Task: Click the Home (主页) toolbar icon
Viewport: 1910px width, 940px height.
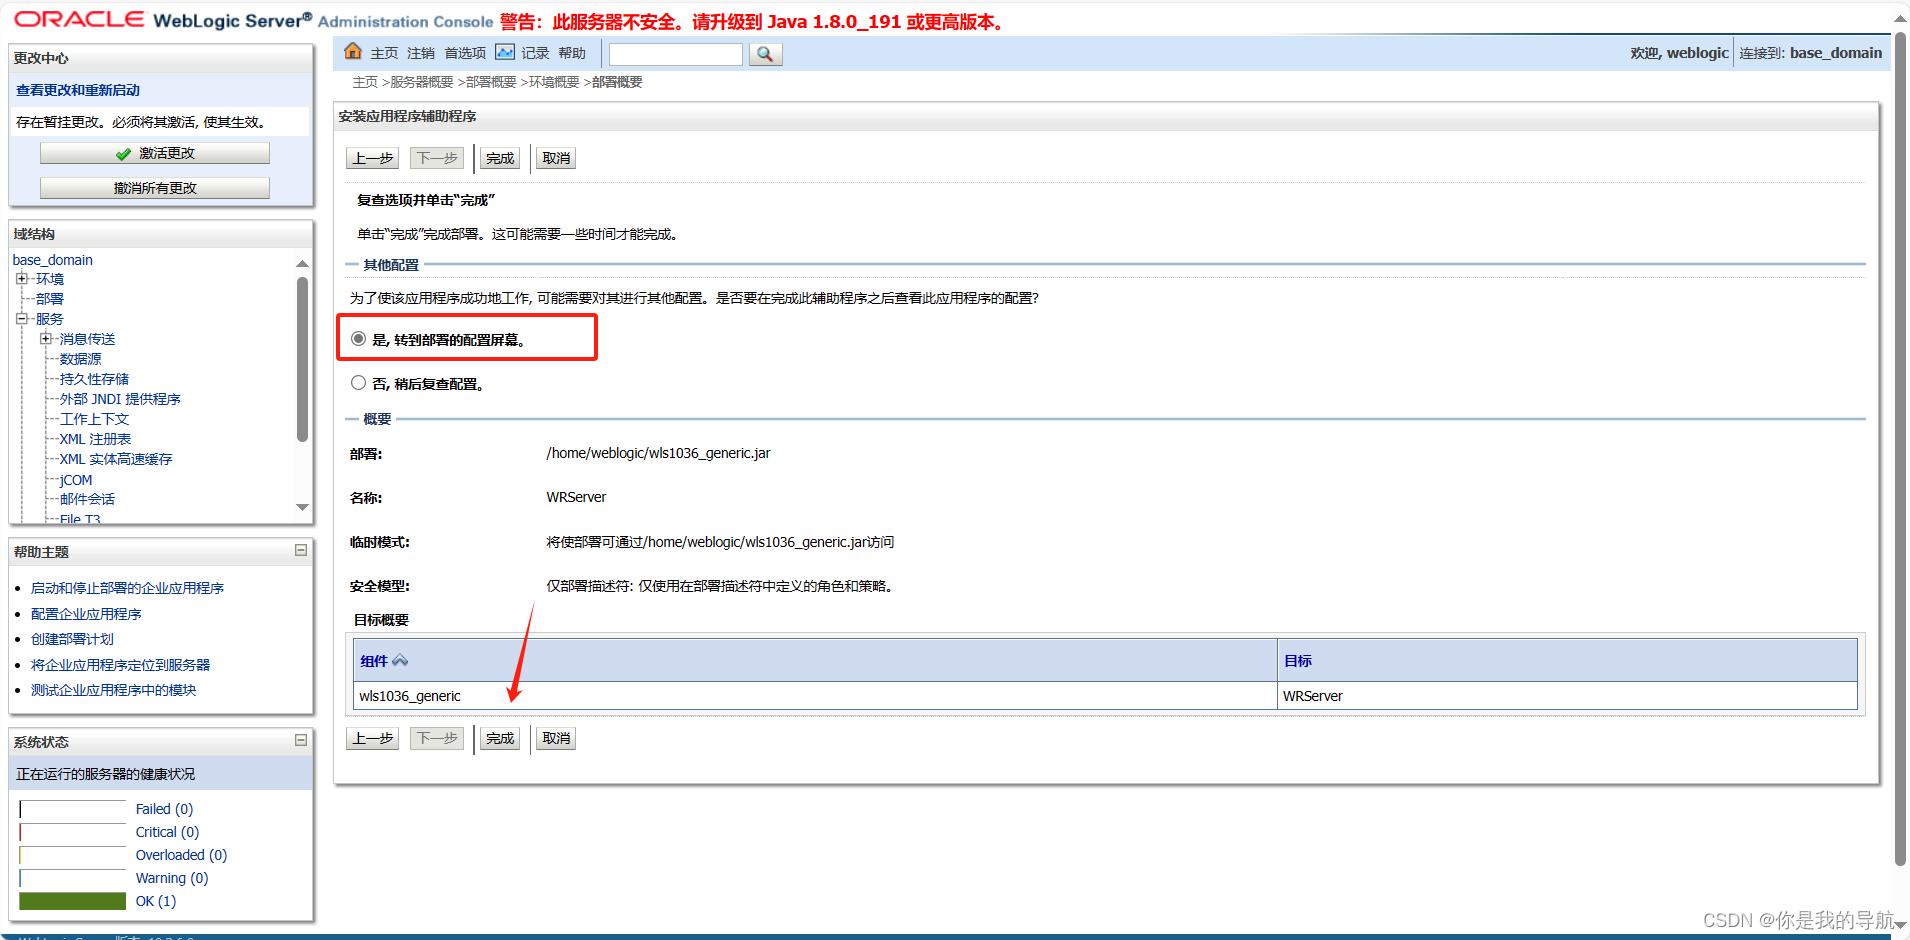Action: coord(353,51)
